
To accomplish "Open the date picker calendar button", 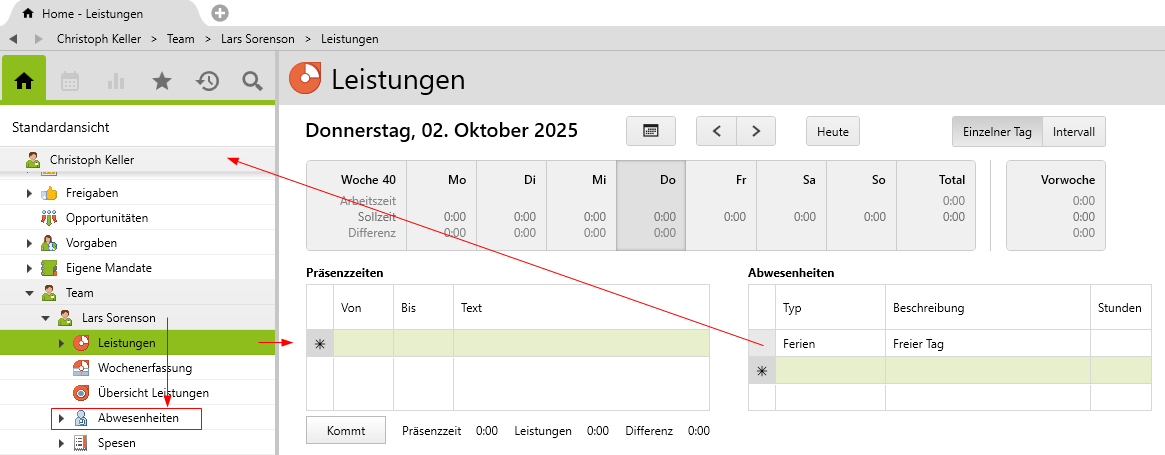I will tap(650, 131).
